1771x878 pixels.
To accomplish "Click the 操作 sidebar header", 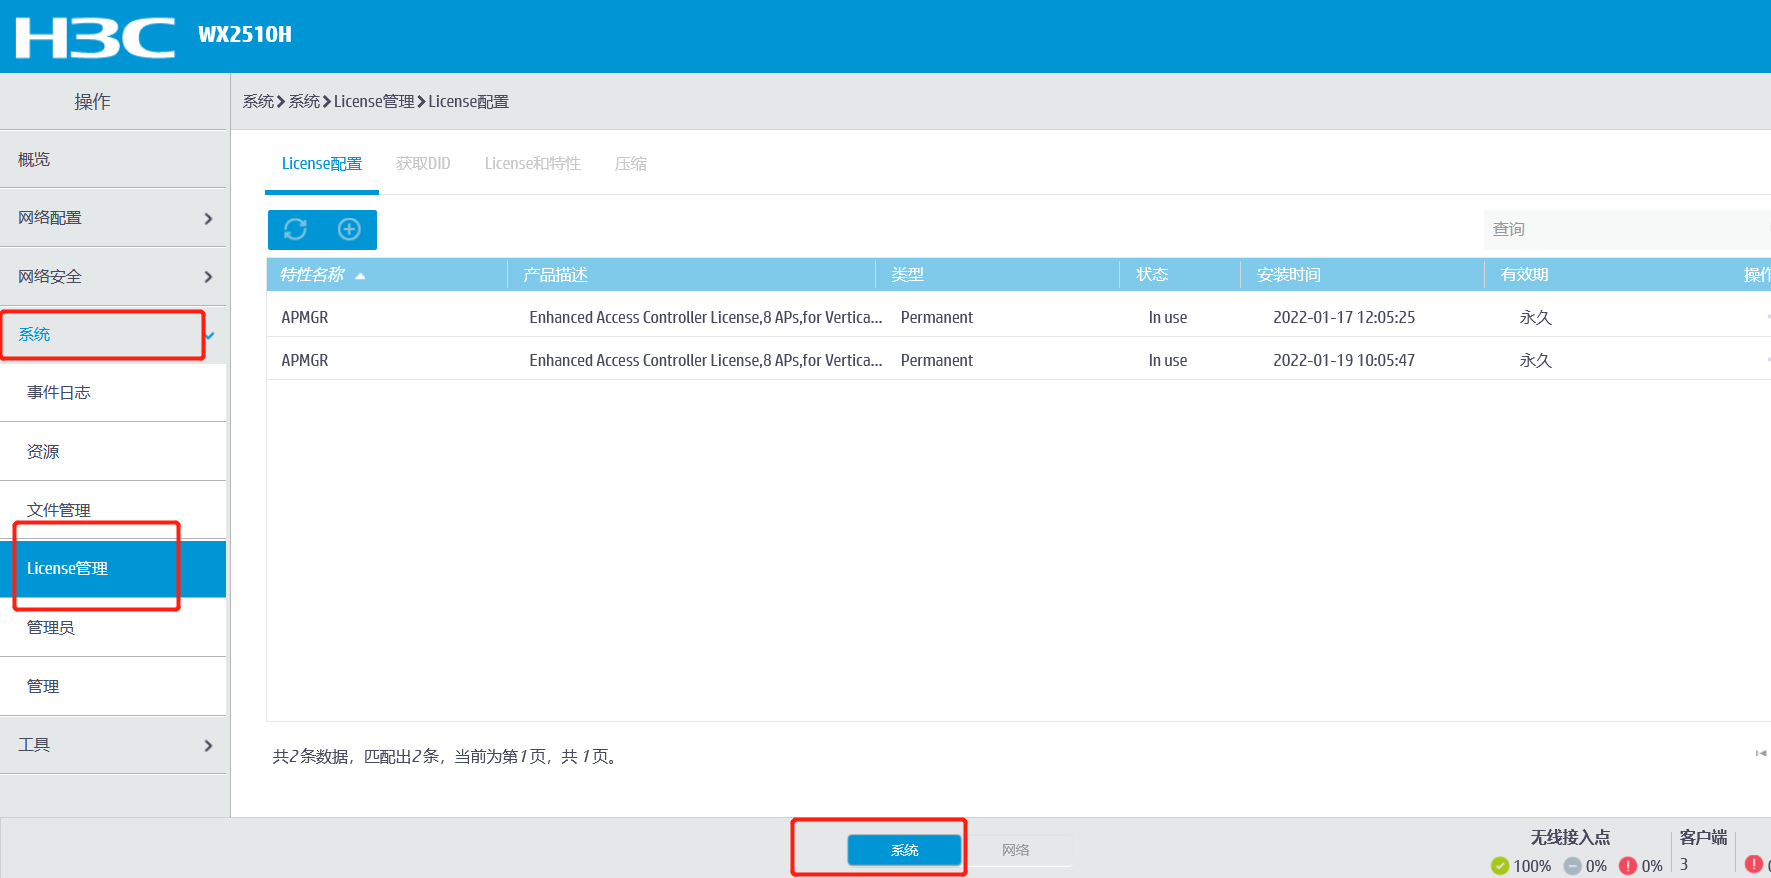I will click(x=92, y=102).
